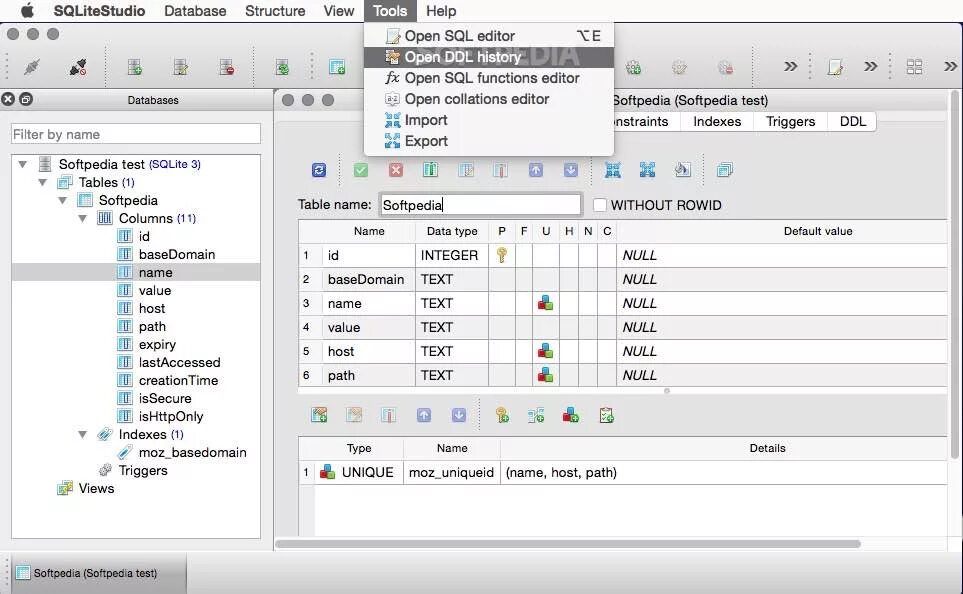This screenshot has width=963, height=594.
Task: Click the SQL editor notepad icon in toolbar
Action: pos(835,66)
